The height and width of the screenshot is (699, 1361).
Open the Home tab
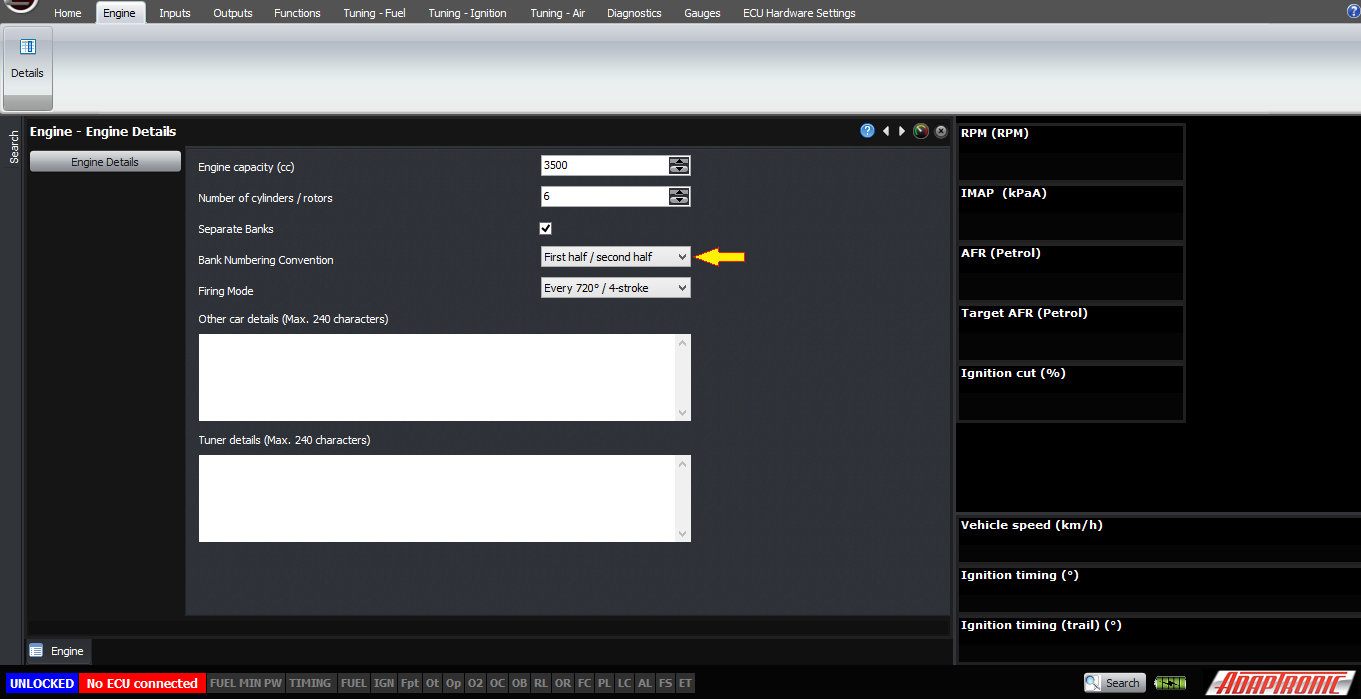pyautogui.click(x=68, y=13)
